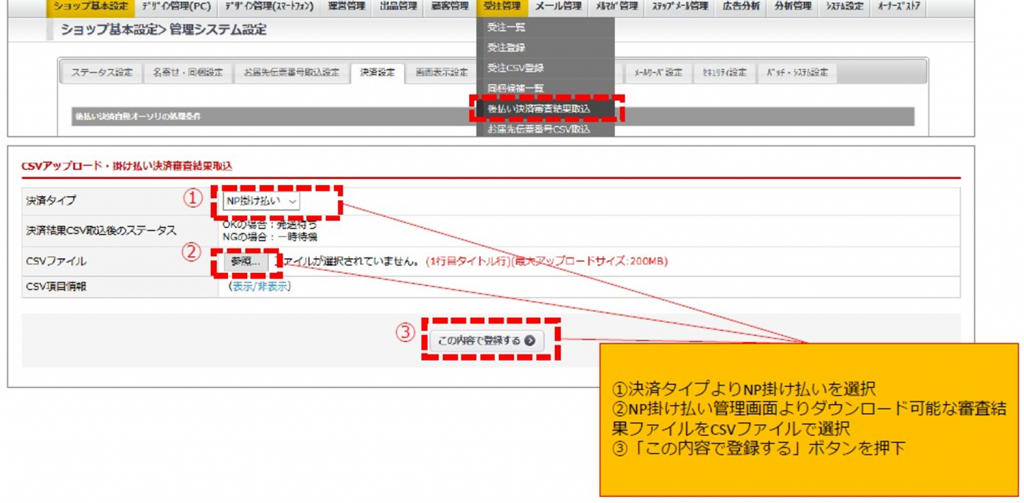Toggle CSV項目情報 via 表示/非表示 link
The height and width of the screenshot is (503, 1024).
259,286
